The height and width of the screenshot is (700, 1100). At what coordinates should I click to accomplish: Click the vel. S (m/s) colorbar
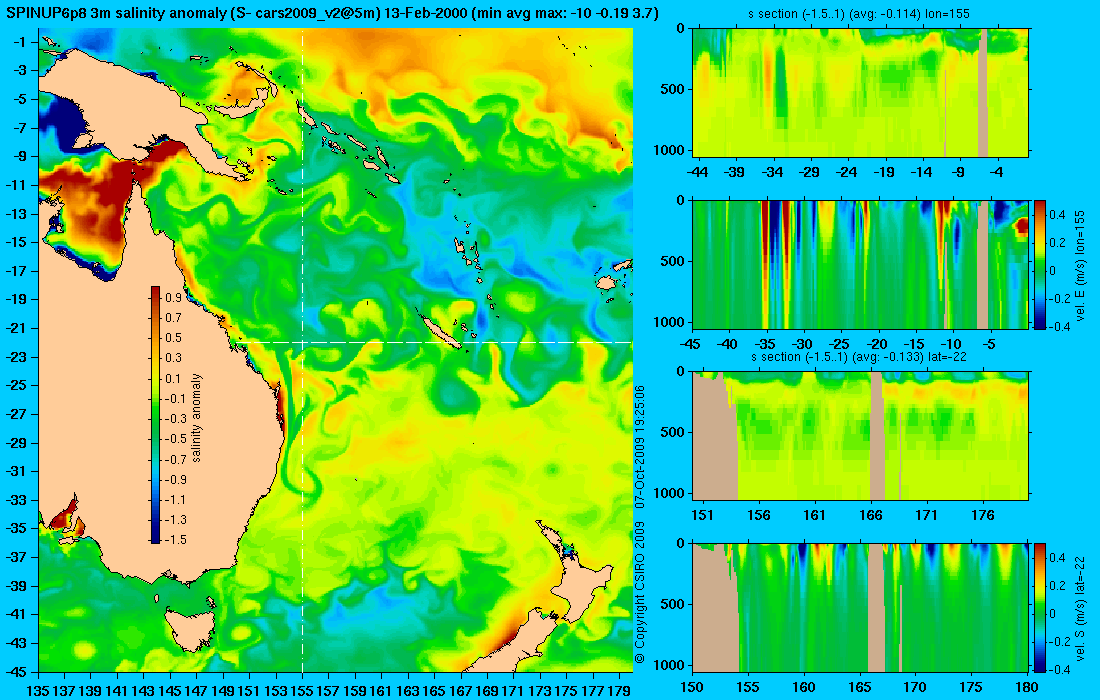click(x=1039, y=607)
